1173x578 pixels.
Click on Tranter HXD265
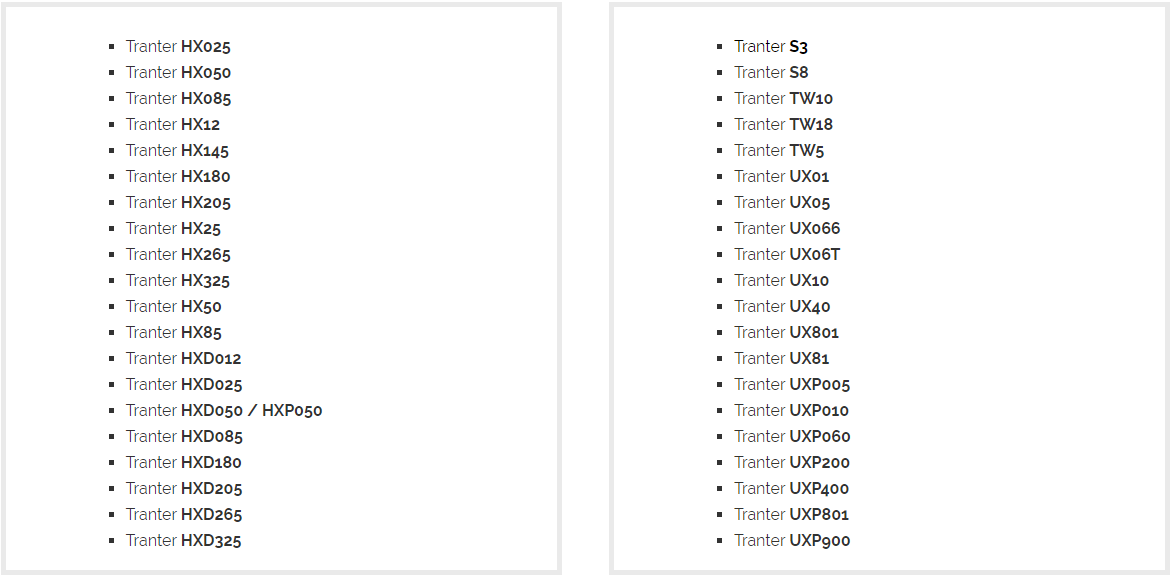coord(184,514)
